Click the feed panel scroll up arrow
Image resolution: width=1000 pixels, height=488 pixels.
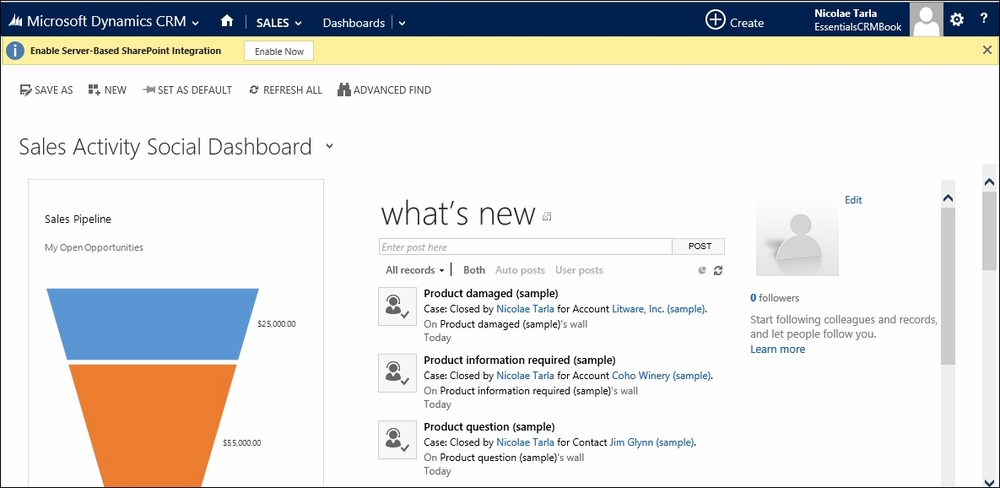pos(948,198)
